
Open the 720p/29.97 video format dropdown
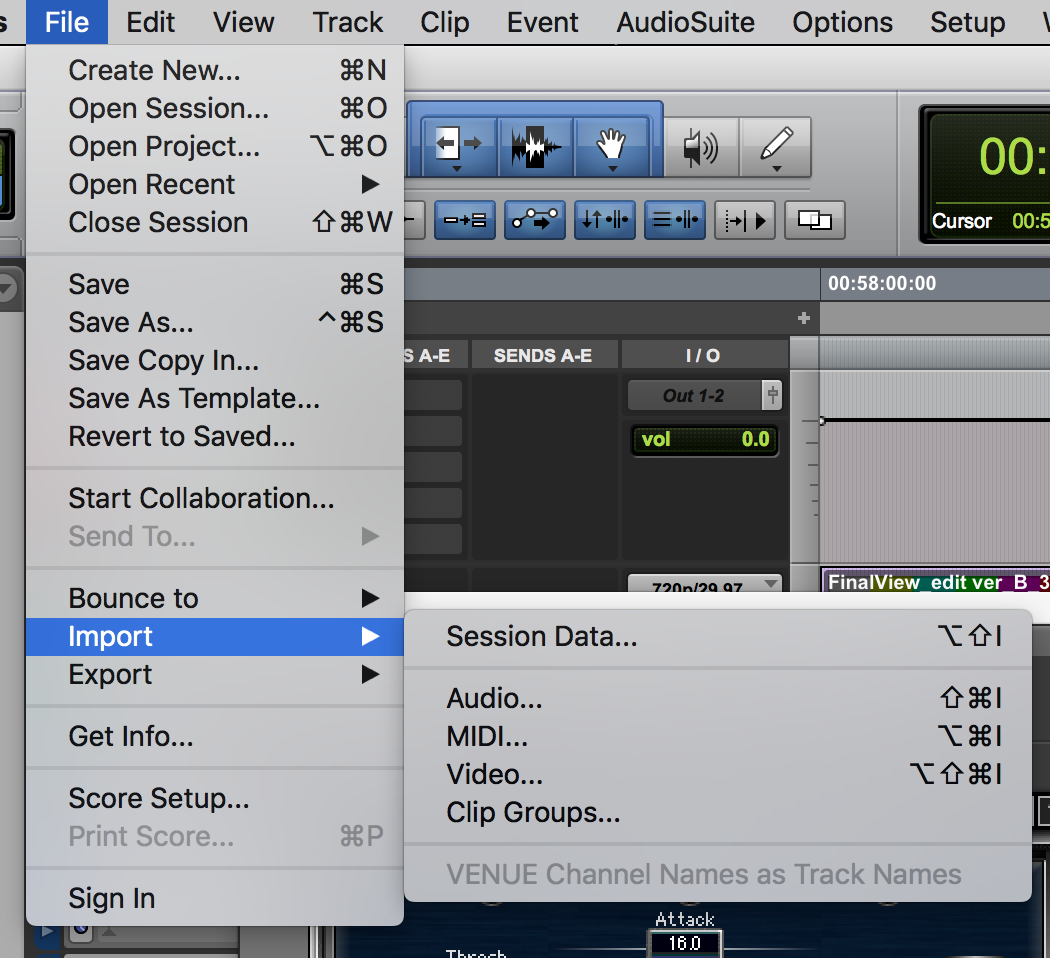(x=704, y=584)
